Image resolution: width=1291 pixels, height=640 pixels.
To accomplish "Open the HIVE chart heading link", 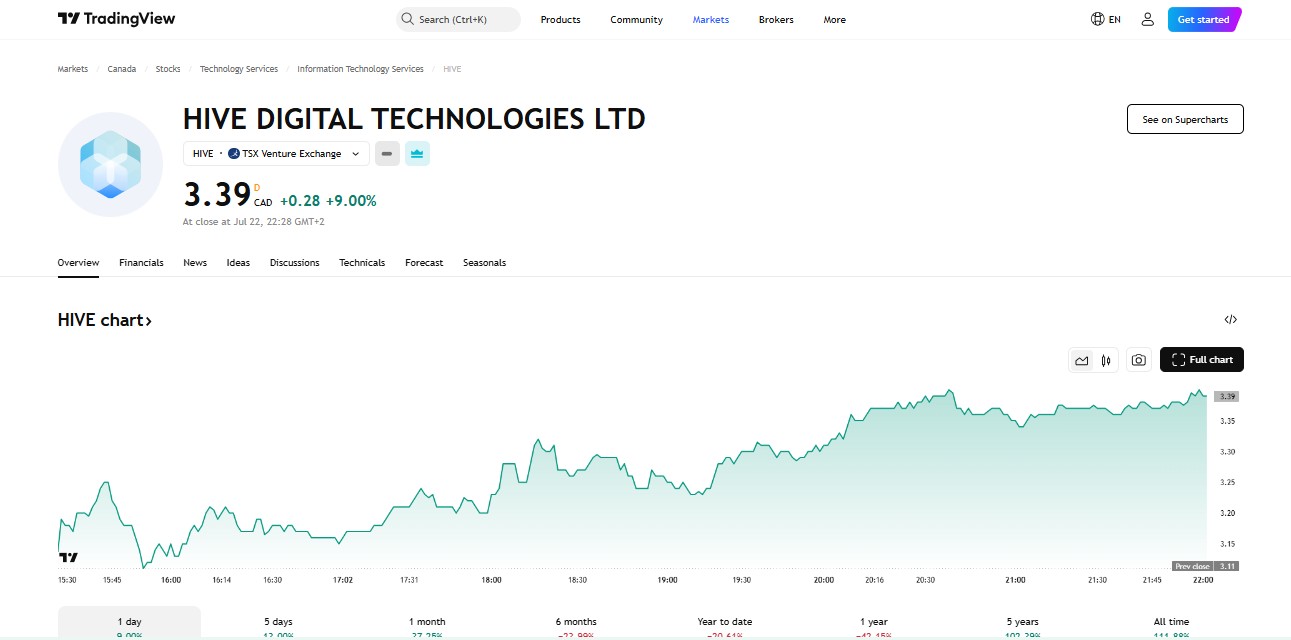I will tap(105, 320).
